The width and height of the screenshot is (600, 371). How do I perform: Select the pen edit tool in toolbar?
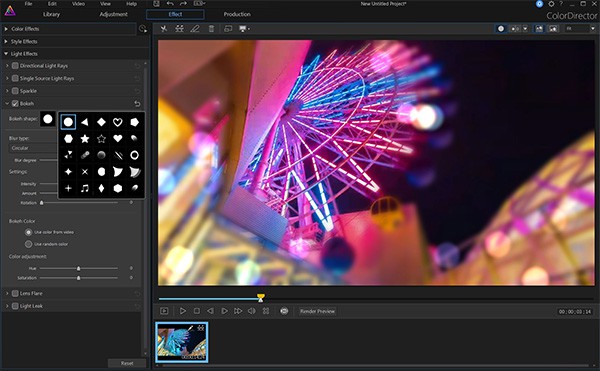(195, 29)
